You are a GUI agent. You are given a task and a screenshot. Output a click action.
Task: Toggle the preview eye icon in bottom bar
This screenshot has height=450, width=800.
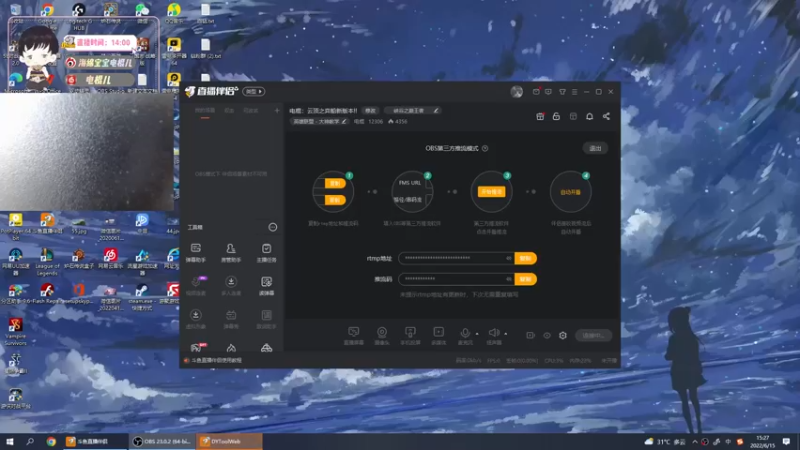click(547, 335)
